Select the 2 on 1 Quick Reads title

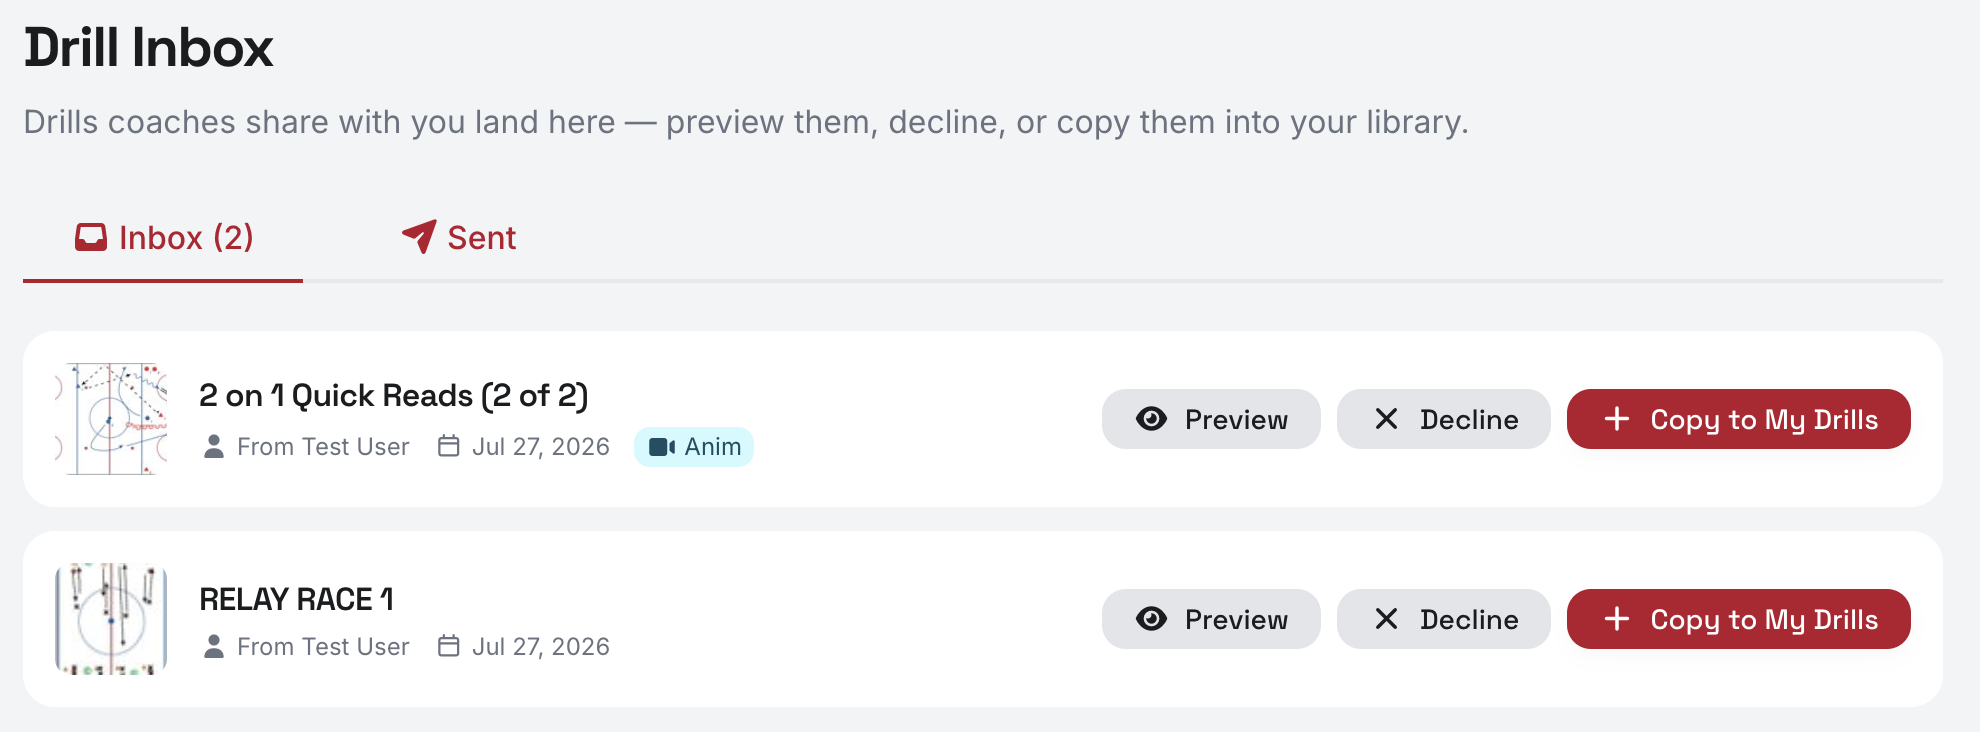[x=393, y=396]
